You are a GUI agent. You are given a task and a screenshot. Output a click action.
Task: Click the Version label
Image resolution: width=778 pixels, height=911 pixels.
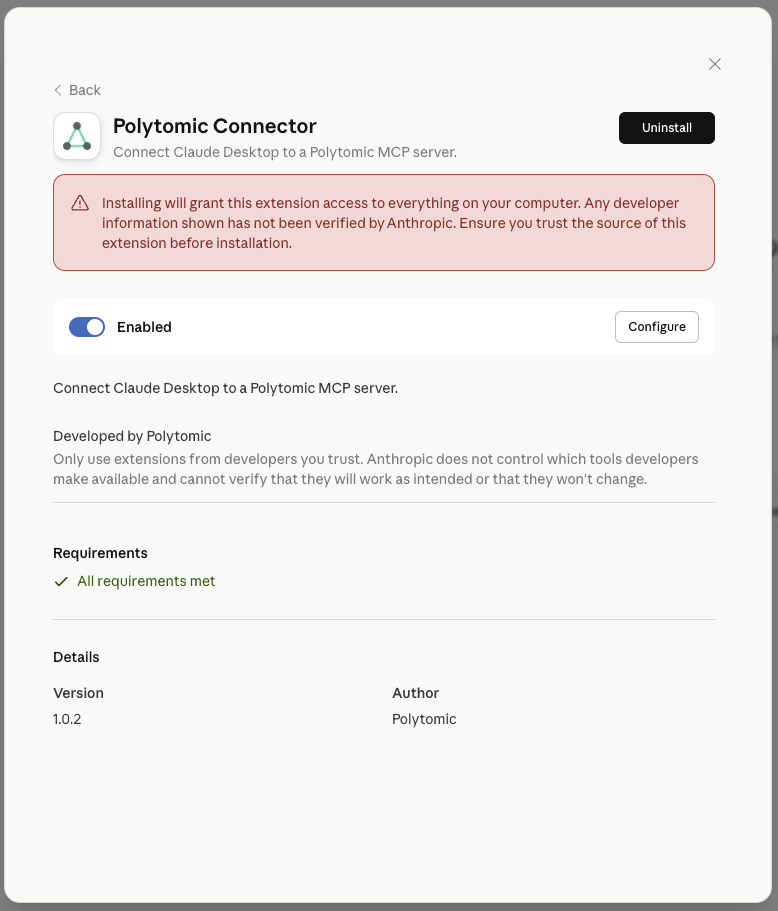78,693
